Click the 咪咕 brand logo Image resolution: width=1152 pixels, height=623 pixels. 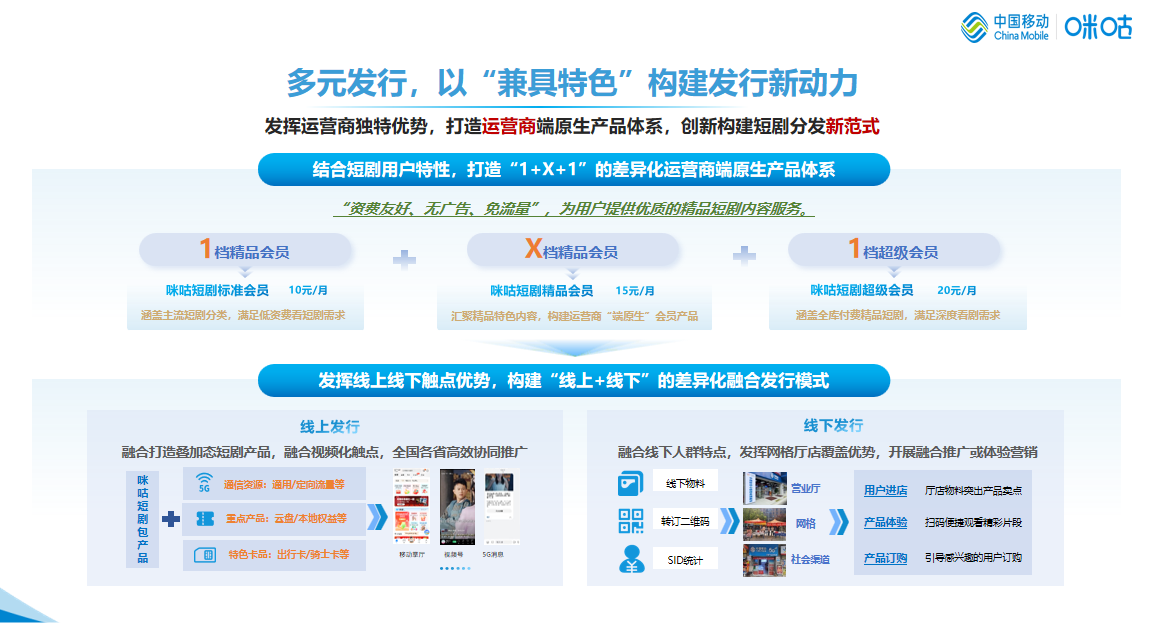click(x=1098, y=27)
